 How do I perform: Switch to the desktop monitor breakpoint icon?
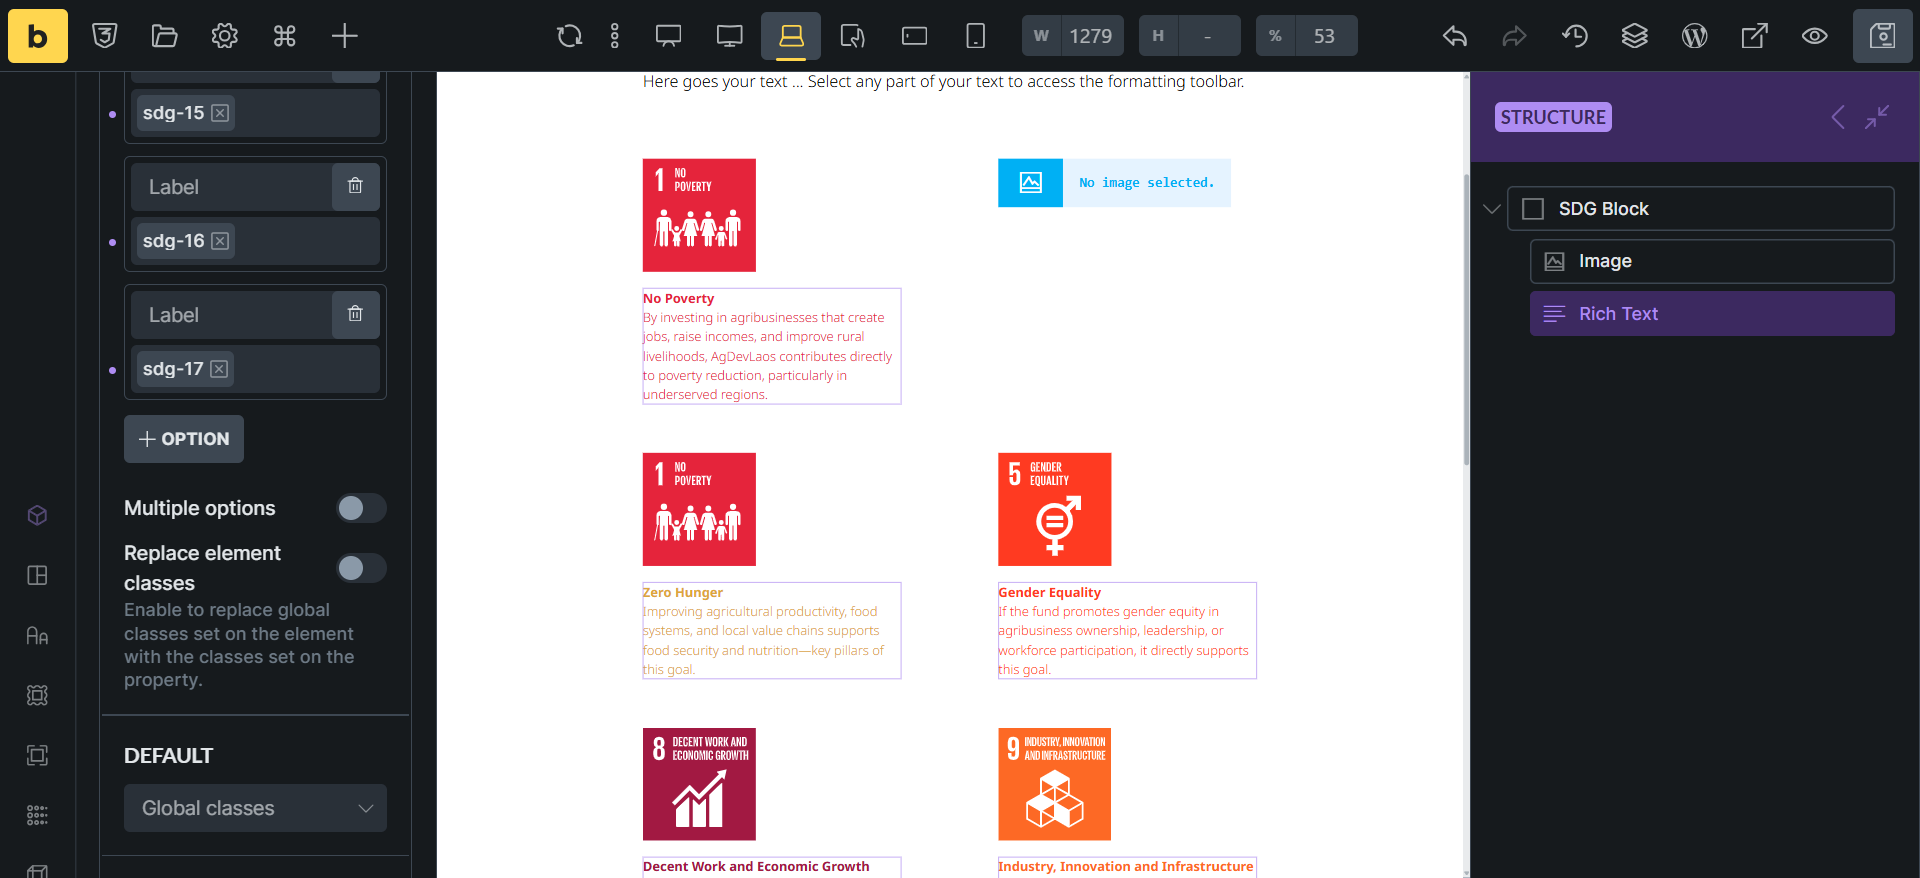coord(730,36)
